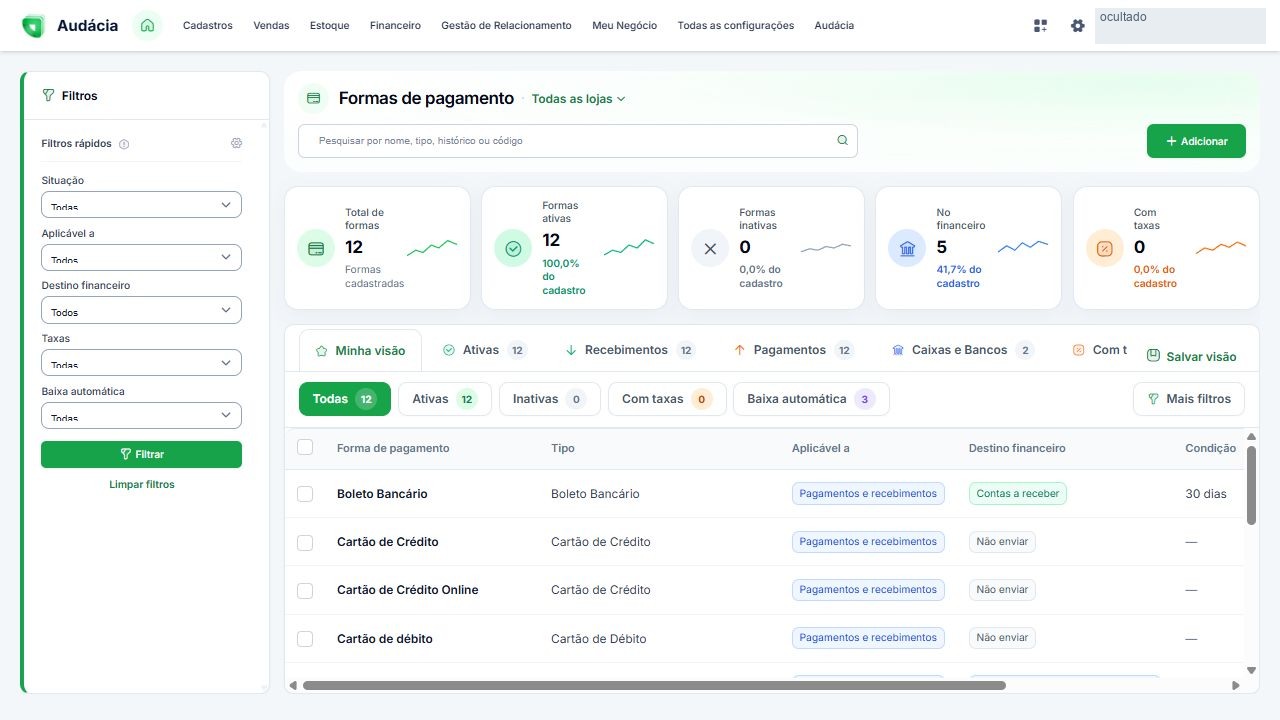Switch to the Recebimentos tab

pyautogui.click(x=630, y=350)
